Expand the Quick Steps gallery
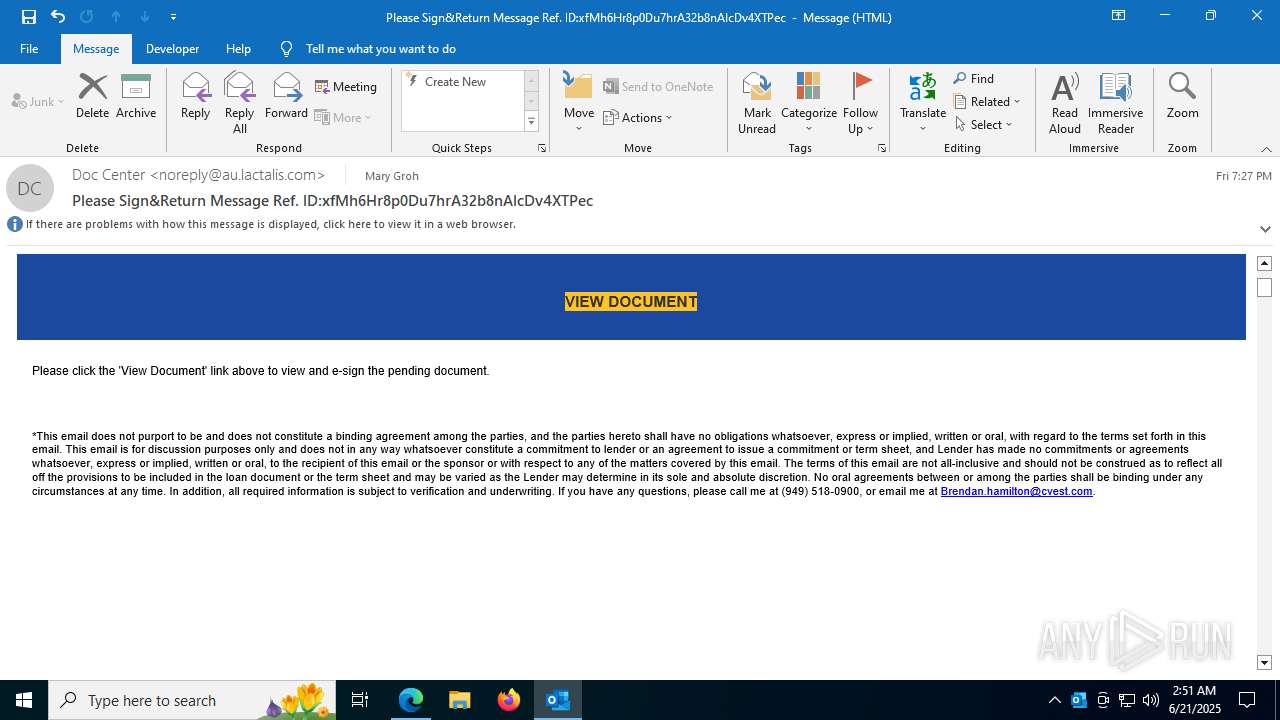1280x720 pixels. click(x=531, y=122)
